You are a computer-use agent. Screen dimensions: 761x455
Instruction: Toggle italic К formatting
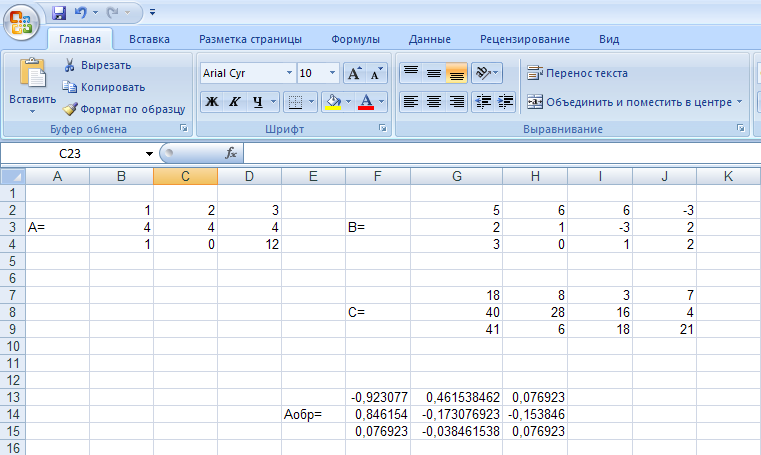pyautogui.click(x=235, y=102)
